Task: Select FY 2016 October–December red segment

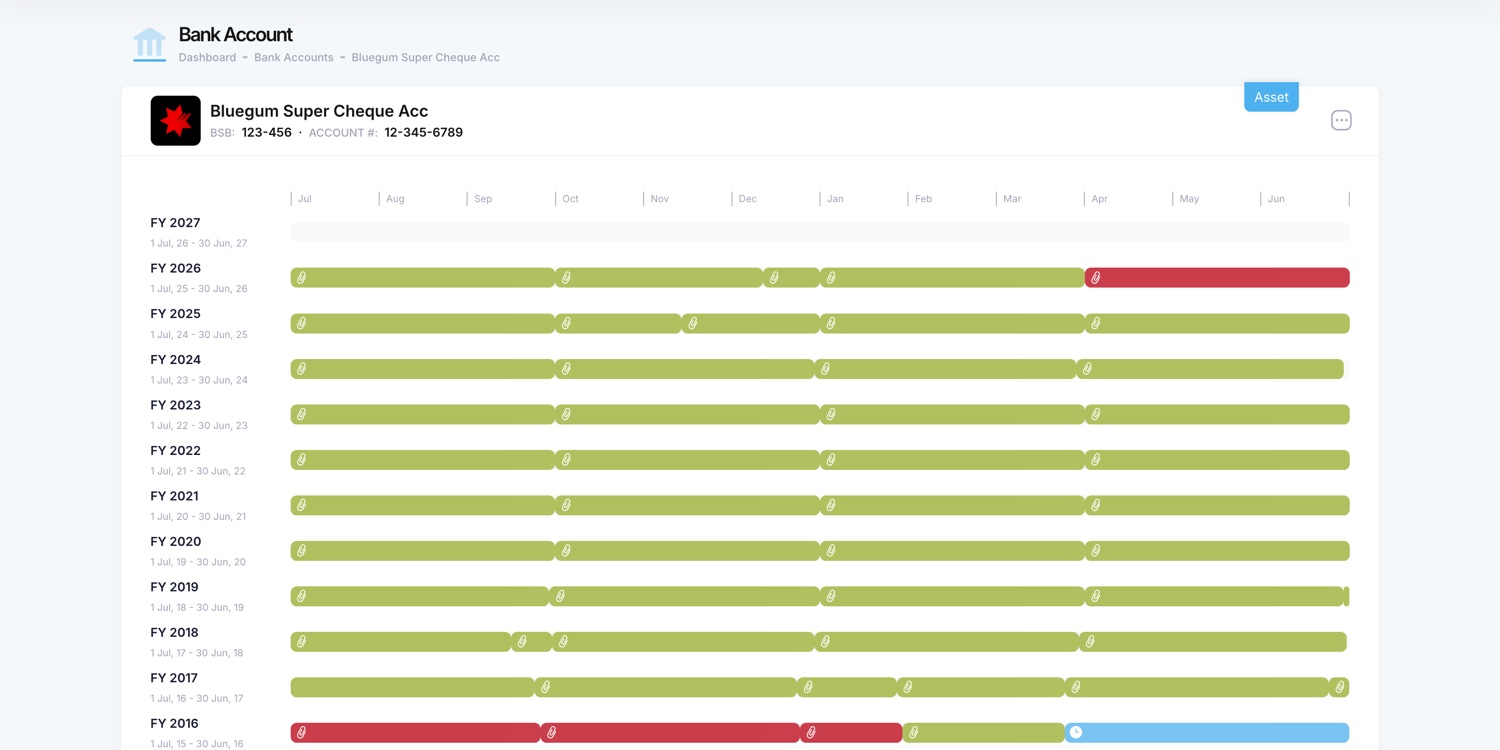Action: pos(670,733)
